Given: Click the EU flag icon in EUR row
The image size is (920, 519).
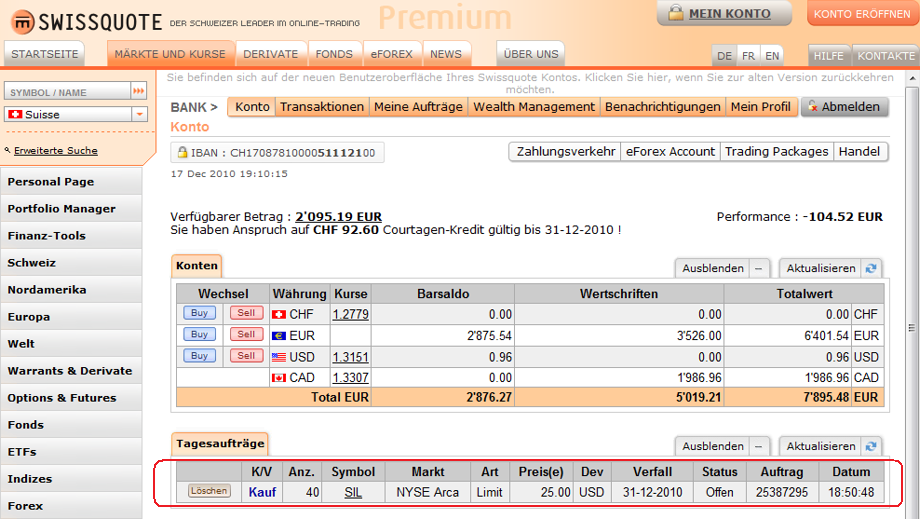Looking at the screenshot, I should click(x=279, y=336).
